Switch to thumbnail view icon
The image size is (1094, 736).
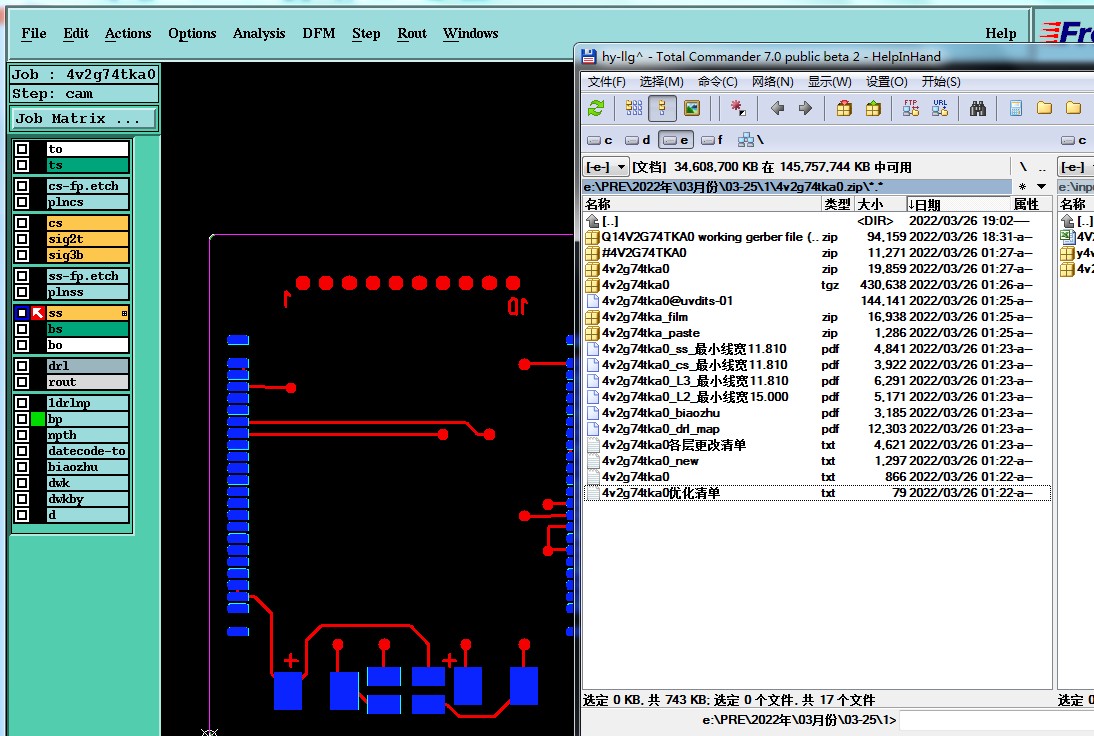coord(691,108)
